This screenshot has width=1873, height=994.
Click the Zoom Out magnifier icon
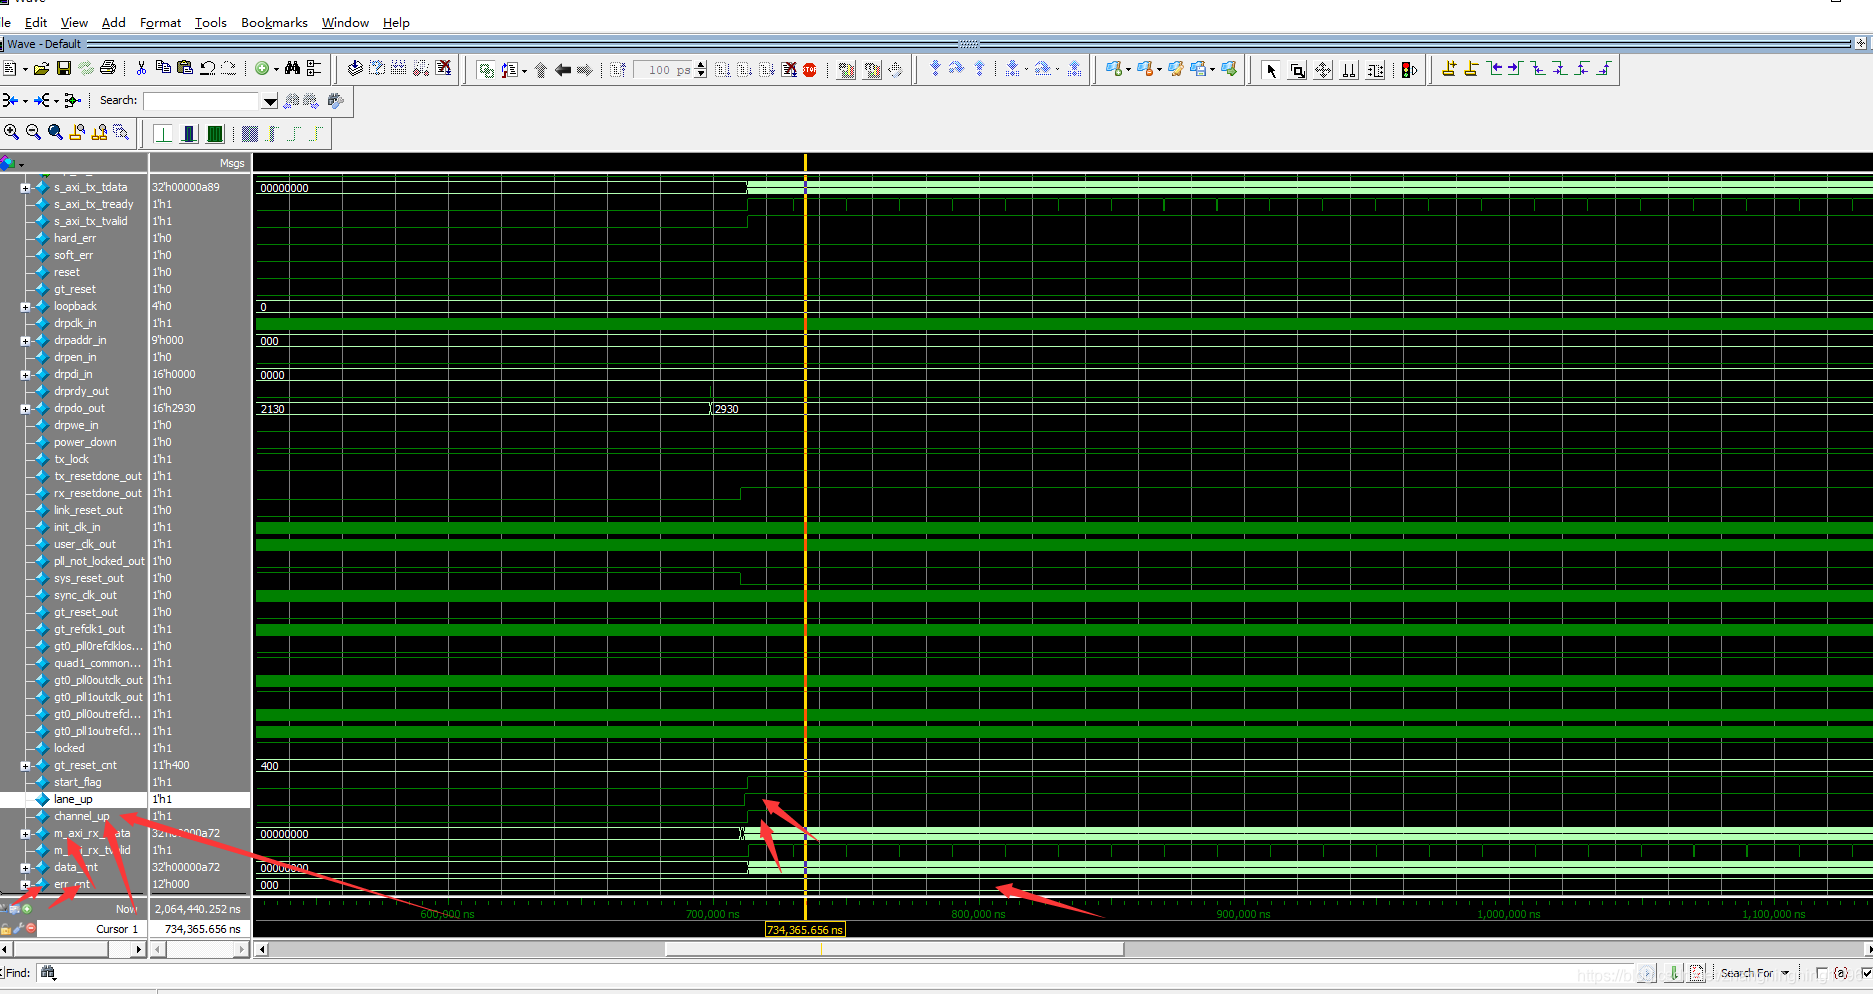33,132
